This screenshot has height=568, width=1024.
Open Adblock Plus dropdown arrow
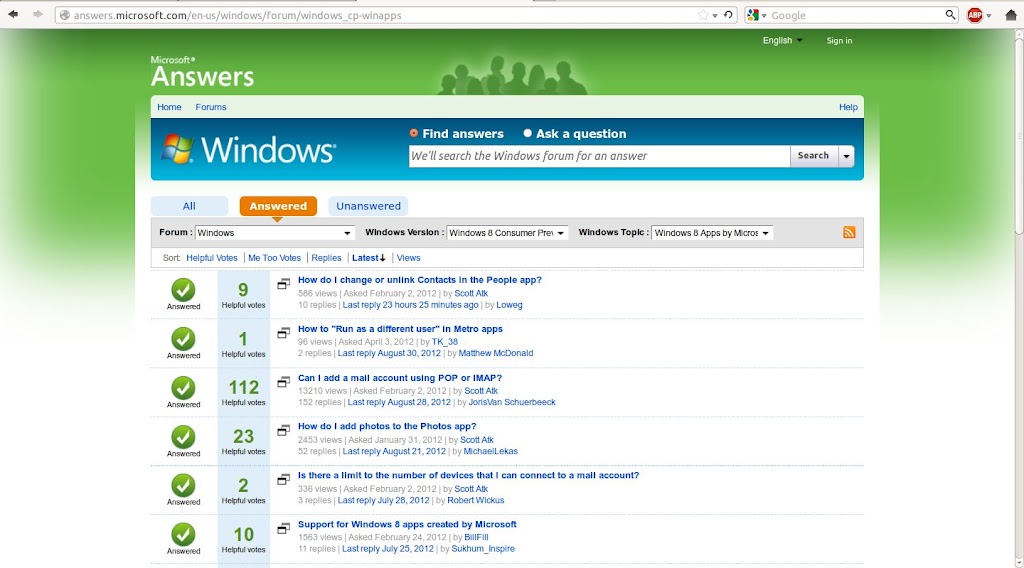(989, 16)
